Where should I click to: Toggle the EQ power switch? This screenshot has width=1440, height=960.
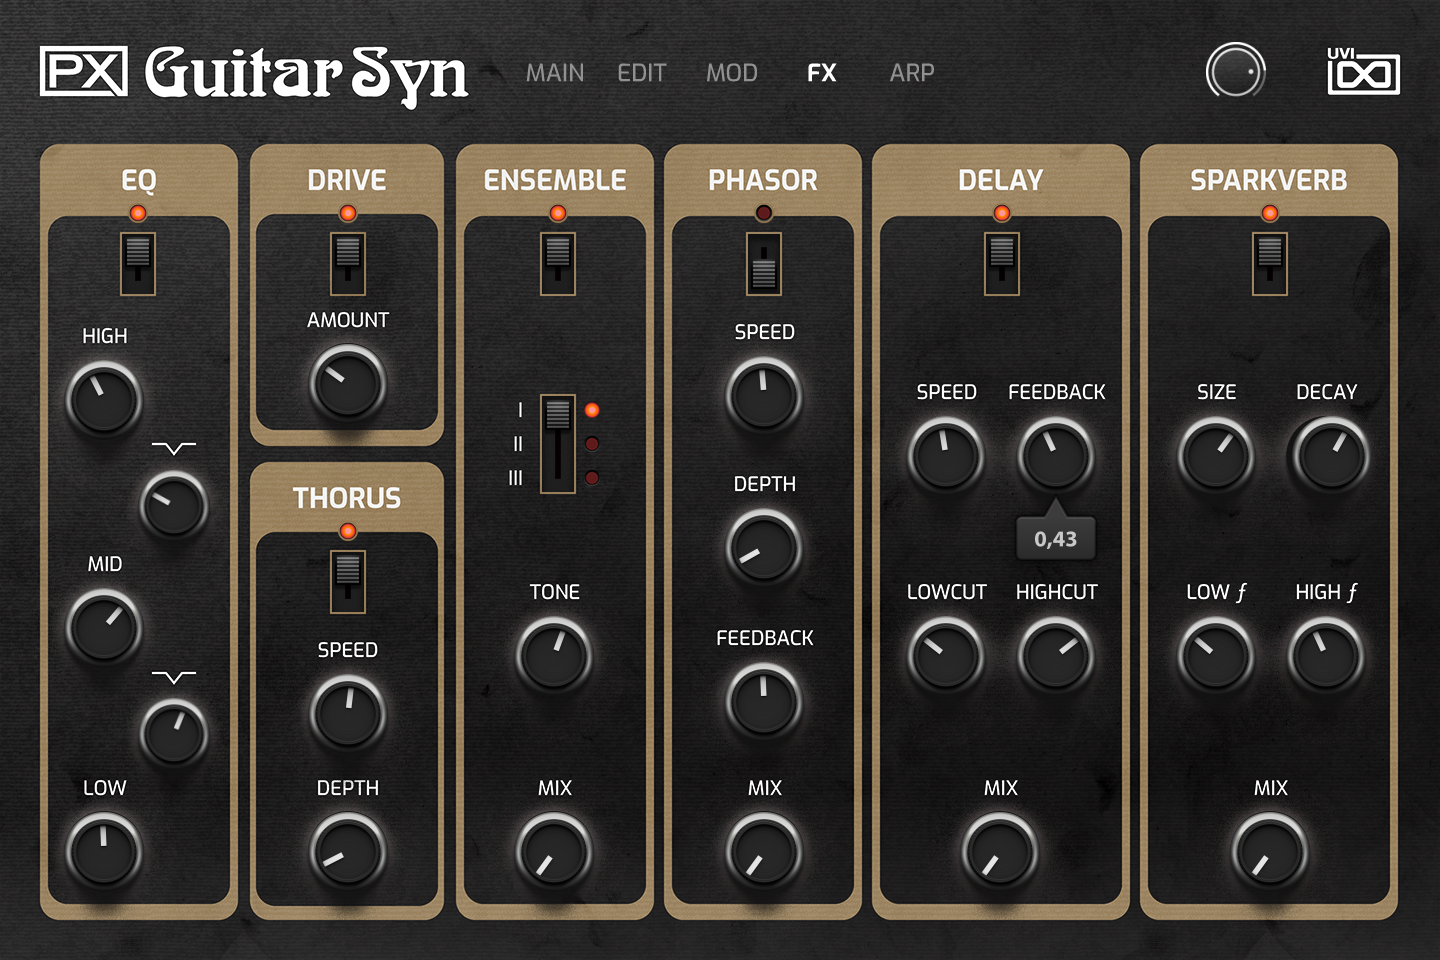point(138,264)
